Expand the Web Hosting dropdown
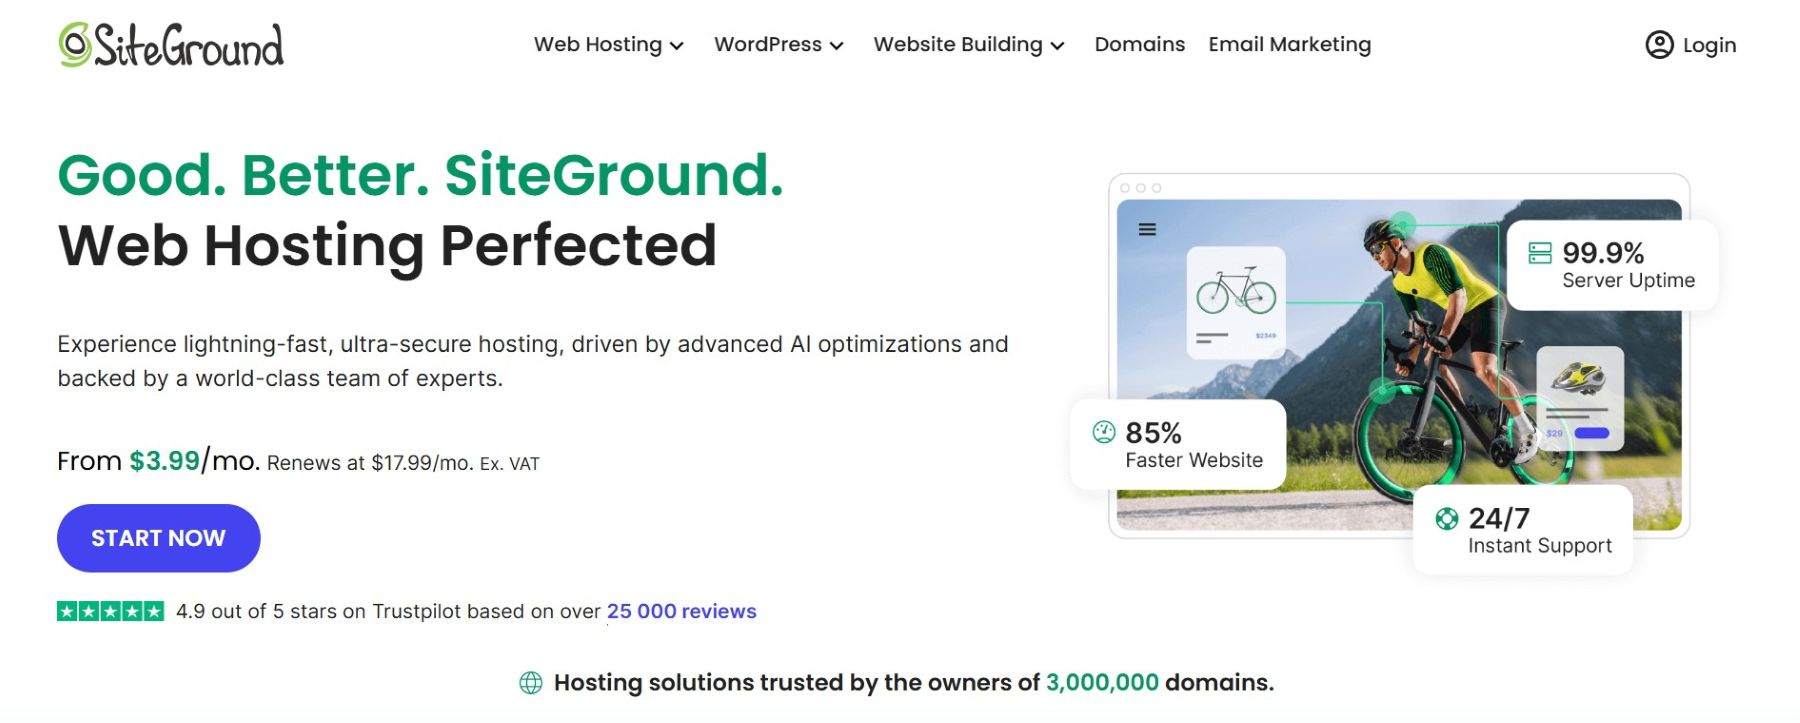 coord(608,44)
